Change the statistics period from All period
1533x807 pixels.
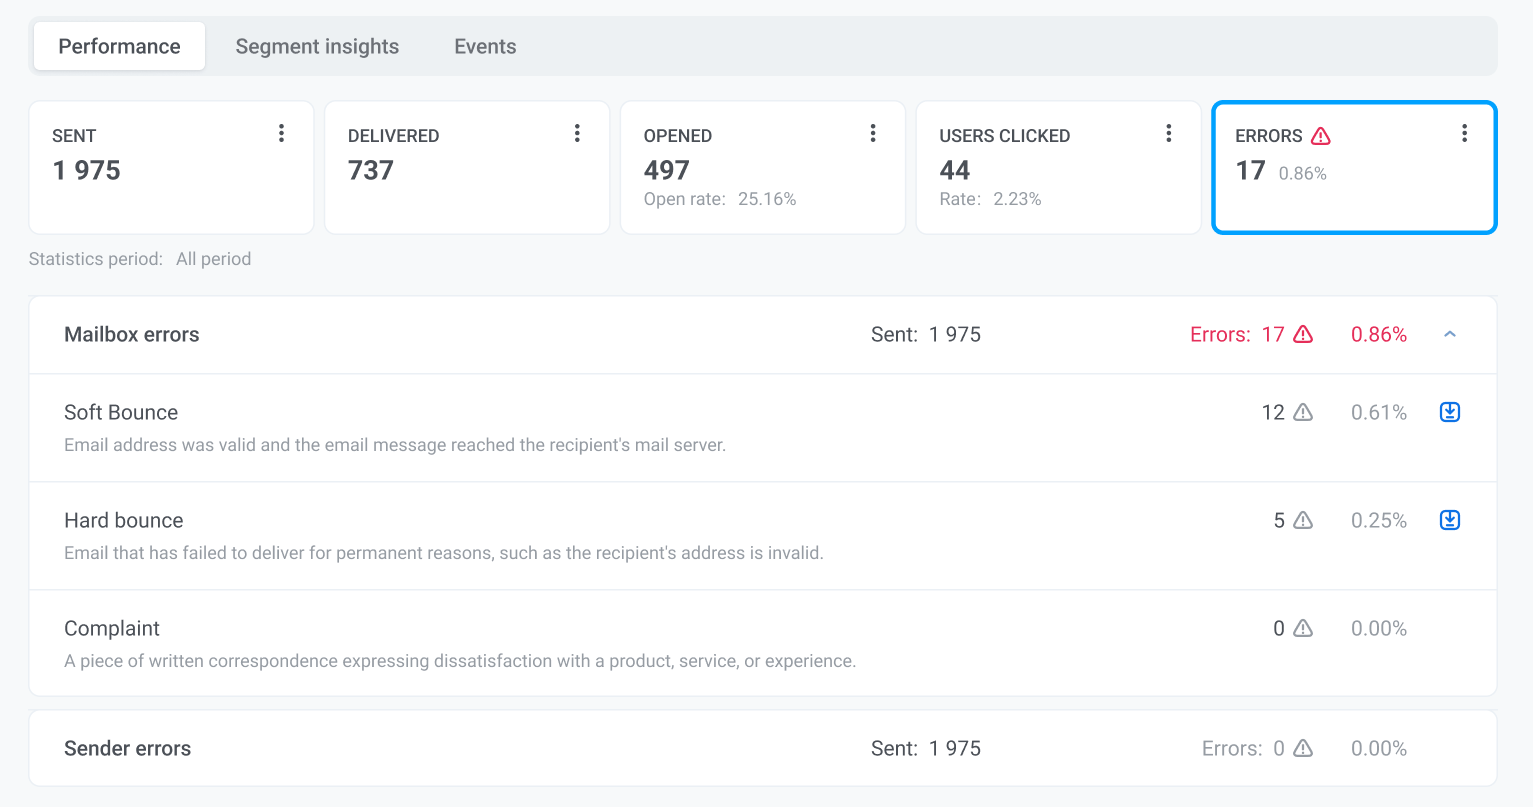213,259
